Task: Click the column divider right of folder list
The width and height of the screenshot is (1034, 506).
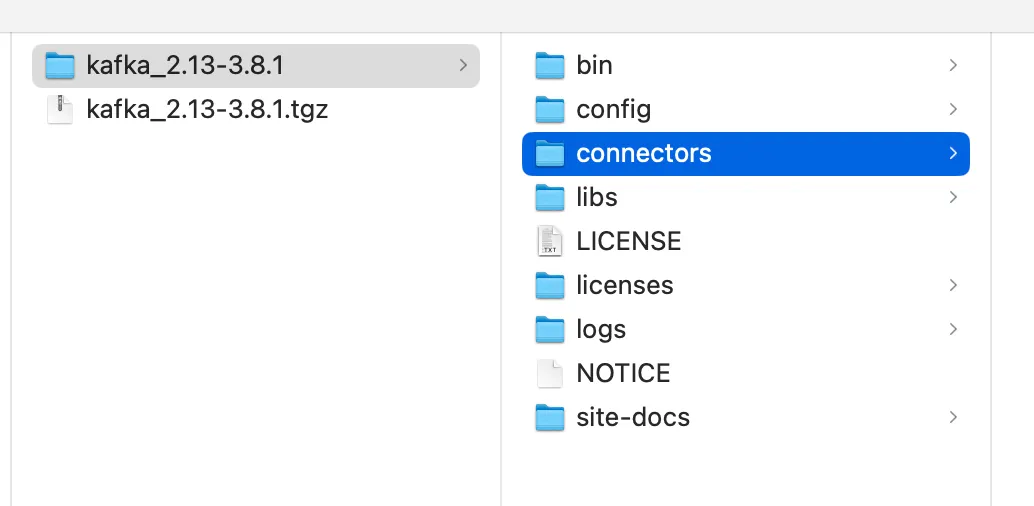Action: [990, 269]
